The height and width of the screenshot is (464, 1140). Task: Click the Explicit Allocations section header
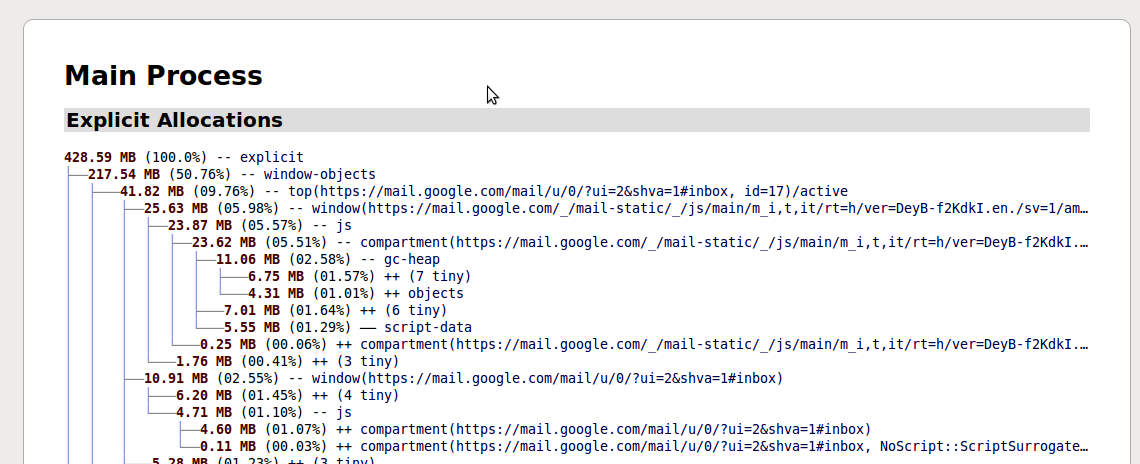pos(175,120)
